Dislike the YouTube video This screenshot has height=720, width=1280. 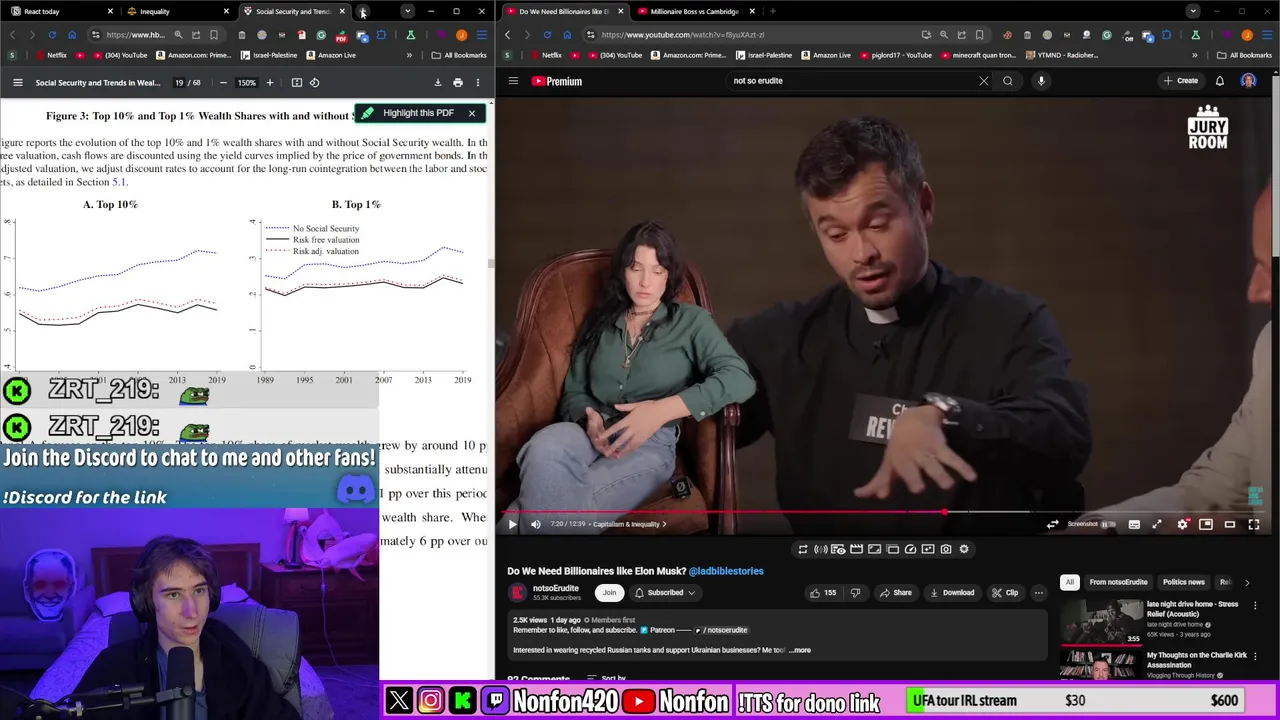pyautogui.click(x=855, y=592)
